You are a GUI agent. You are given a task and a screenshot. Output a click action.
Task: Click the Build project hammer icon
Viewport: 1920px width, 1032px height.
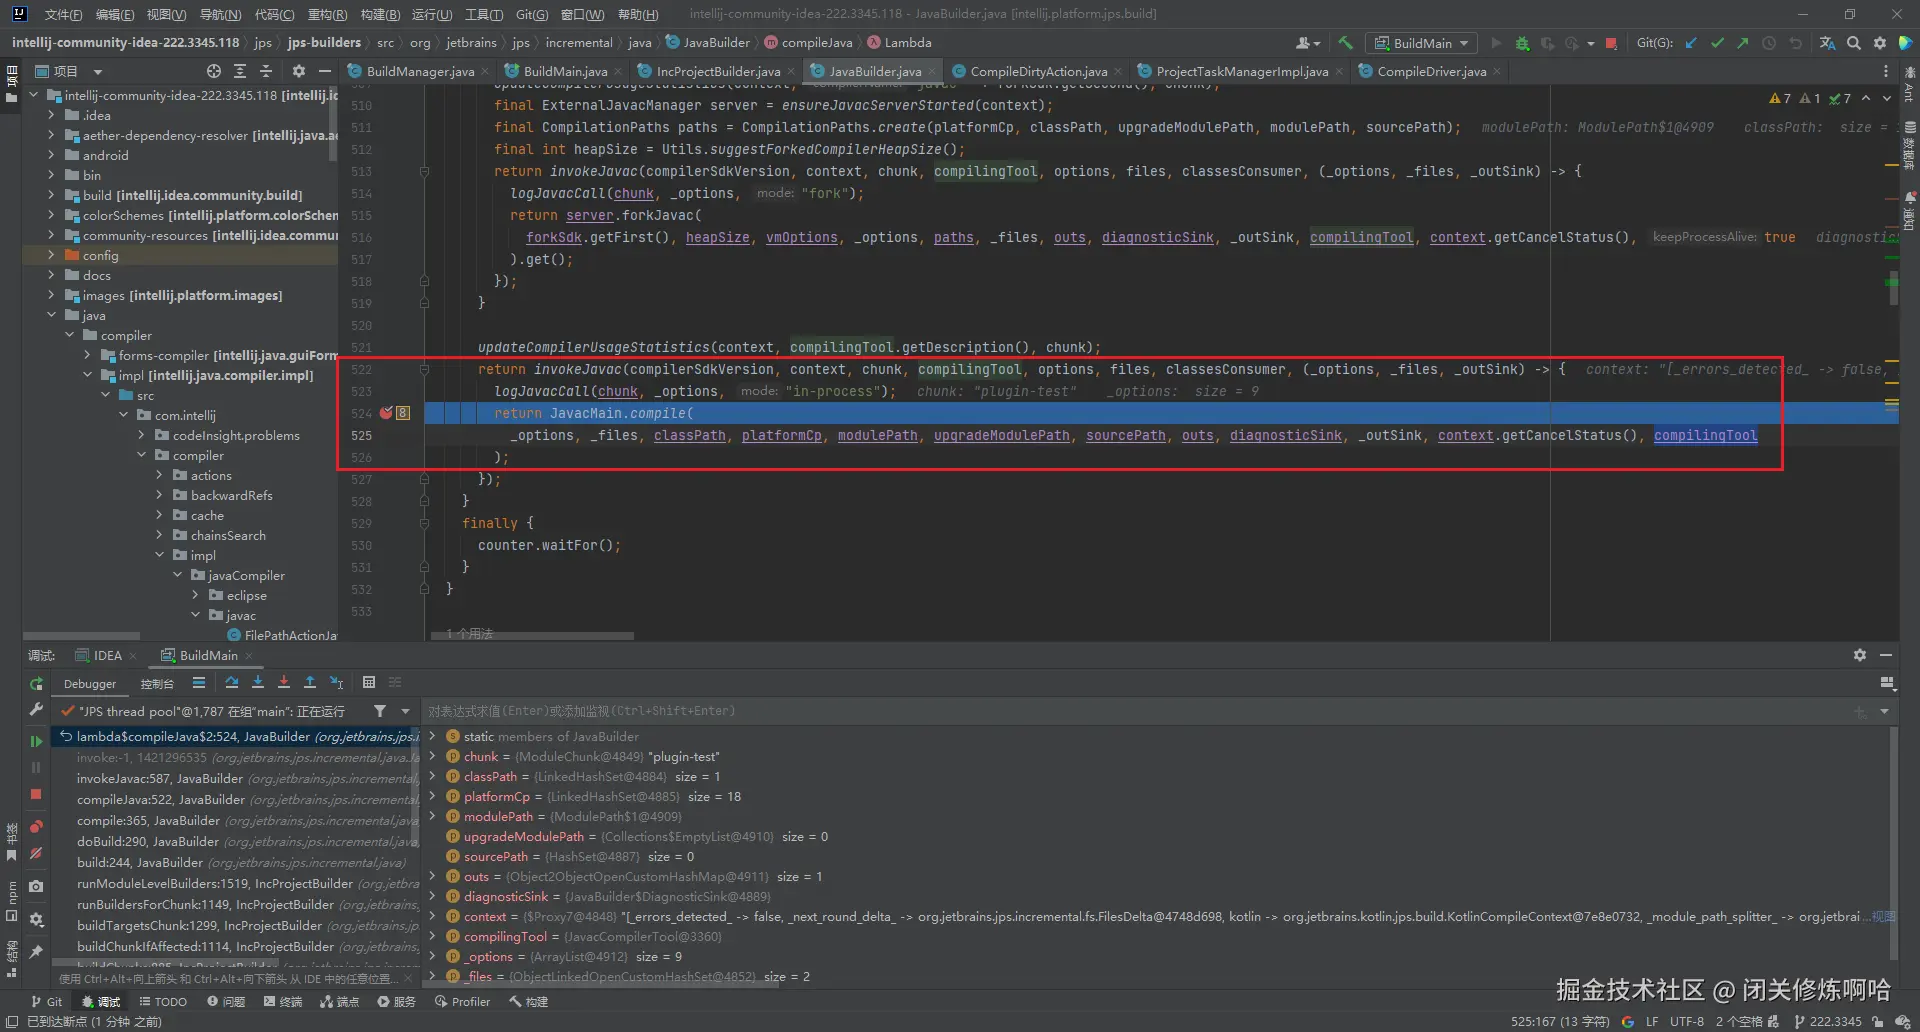1345,43
